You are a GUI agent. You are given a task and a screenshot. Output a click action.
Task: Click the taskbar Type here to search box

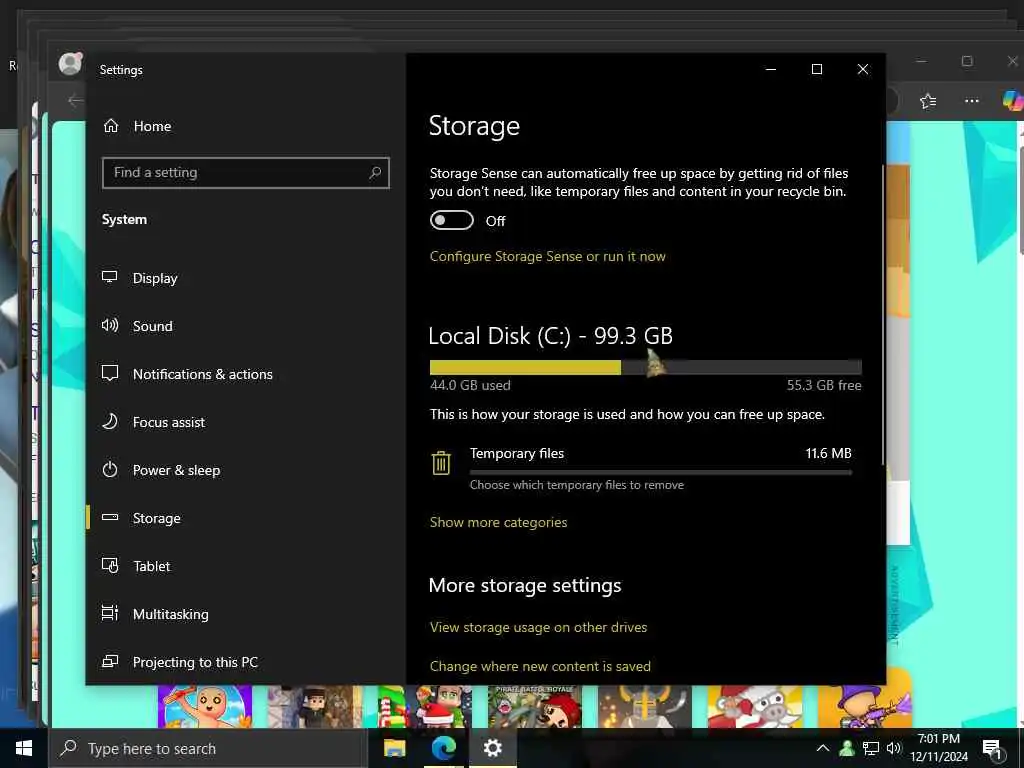coord(208,748)
